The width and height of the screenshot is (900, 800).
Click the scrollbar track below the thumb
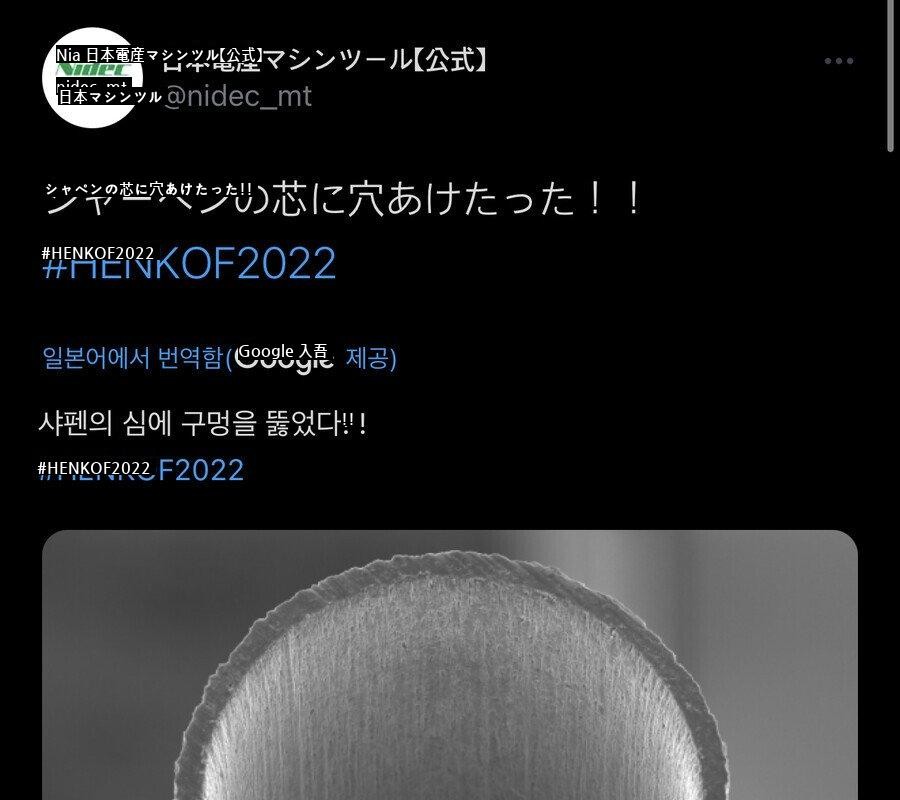890,476
